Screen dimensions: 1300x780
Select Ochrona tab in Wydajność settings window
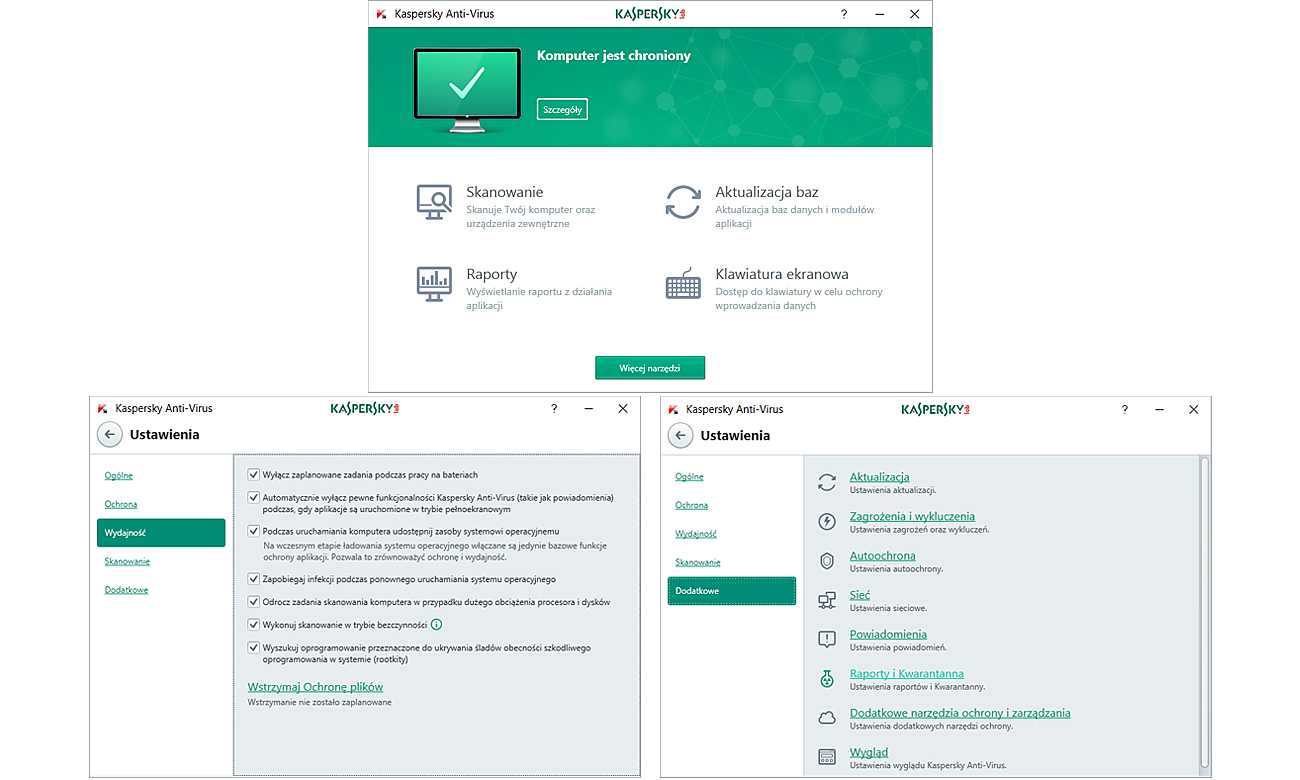coord(121,504)
